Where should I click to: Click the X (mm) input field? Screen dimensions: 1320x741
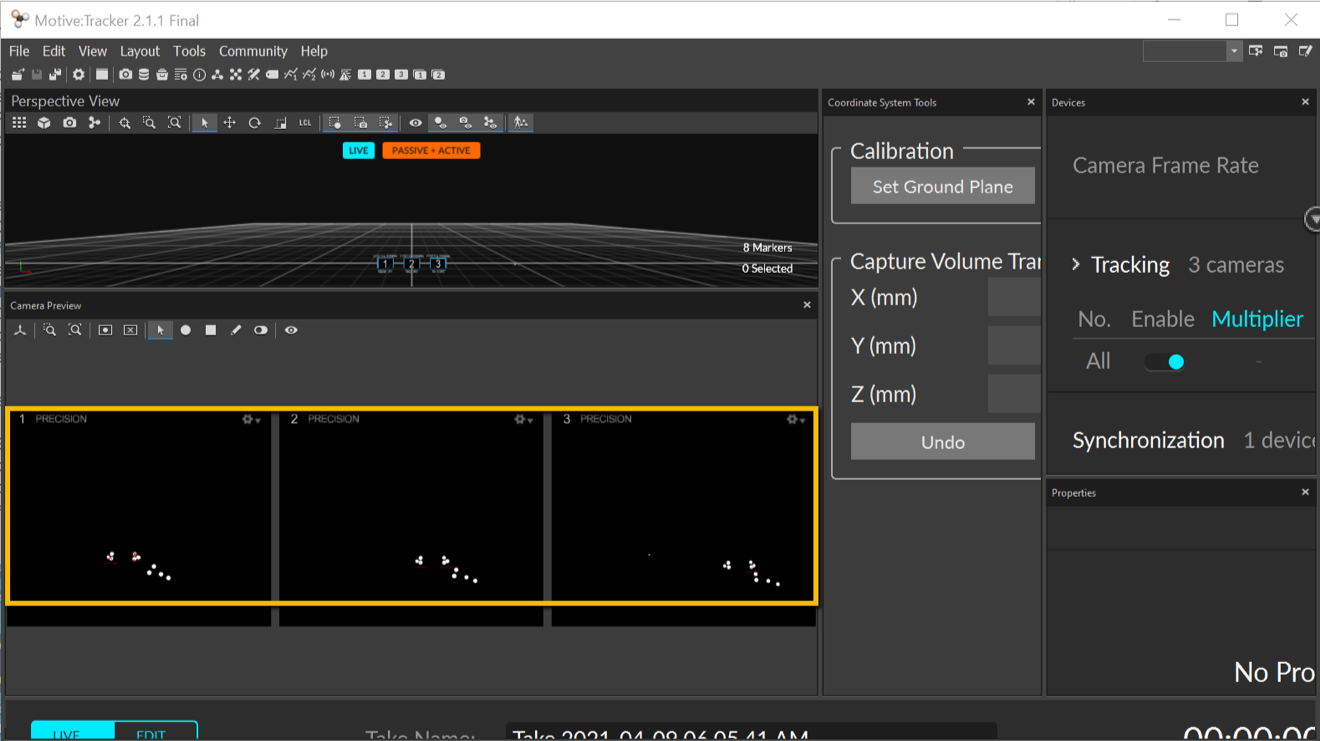[x=1013, y=297]
